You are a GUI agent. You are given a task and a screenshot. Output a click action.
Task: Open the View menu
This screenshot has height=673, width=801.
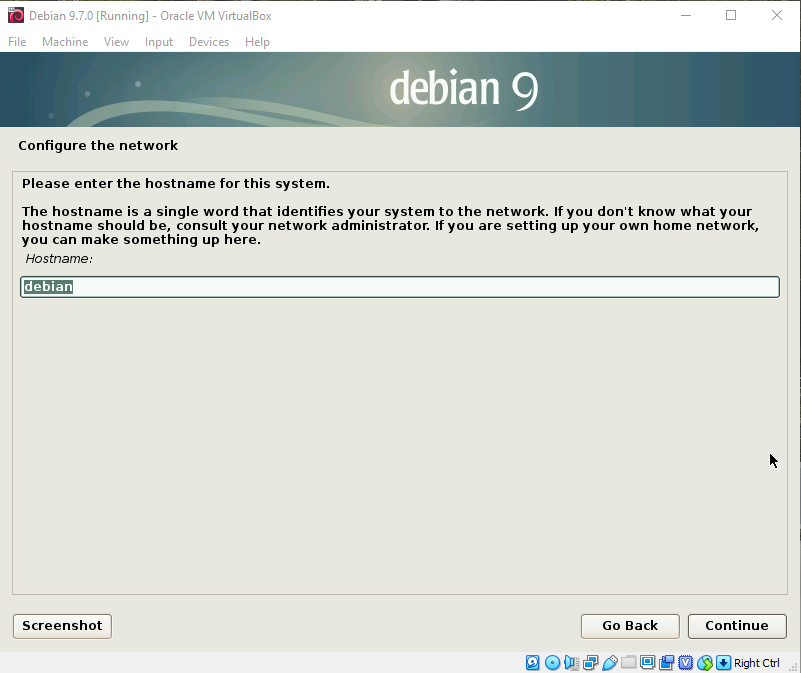pos(116,42)
